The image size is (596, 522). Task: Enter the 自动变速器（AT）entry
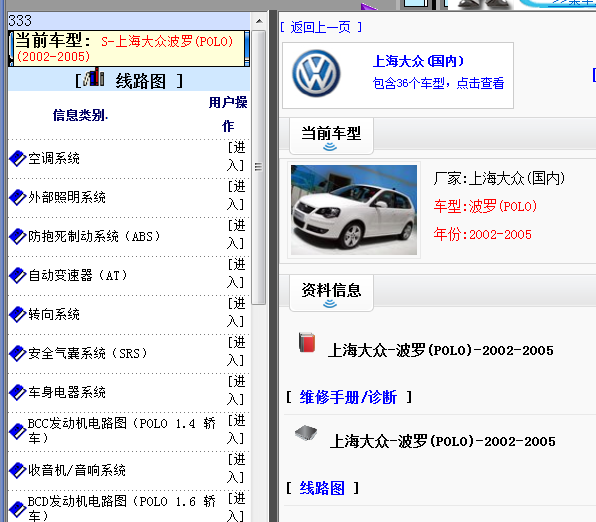coord(236,273)
